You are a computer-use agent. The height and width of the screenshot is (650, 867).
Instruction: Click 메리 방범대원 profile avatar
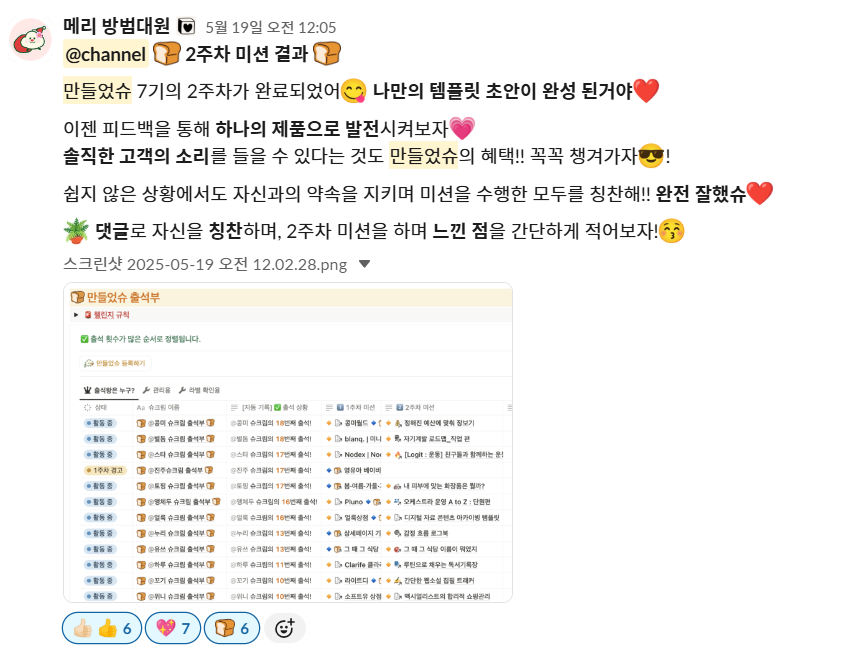tap(30, 39)
